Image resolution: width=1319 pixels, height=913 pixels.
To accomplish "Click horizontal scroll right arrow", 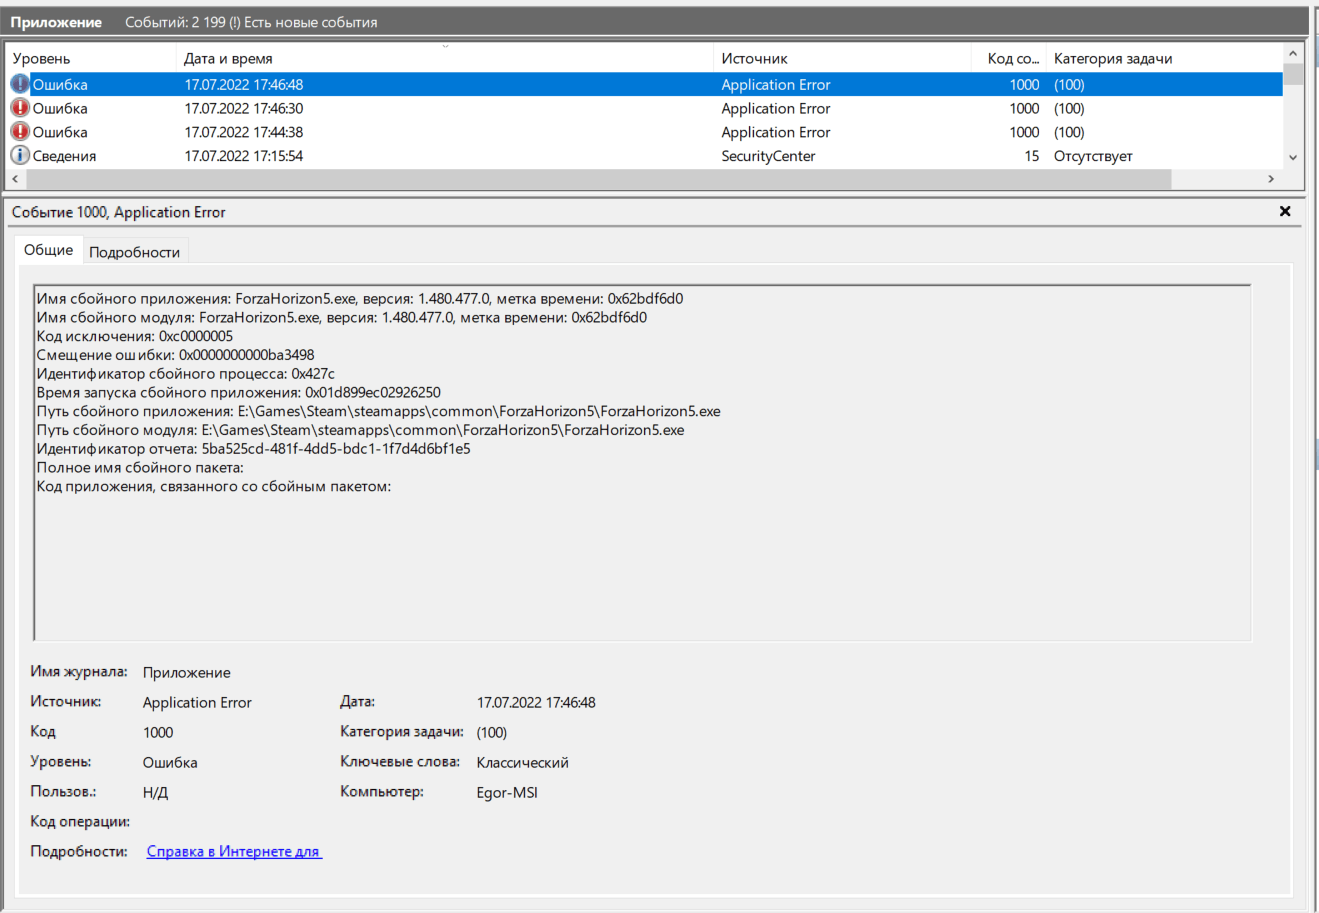I will pyautogui.click(x=1271, y=179).
